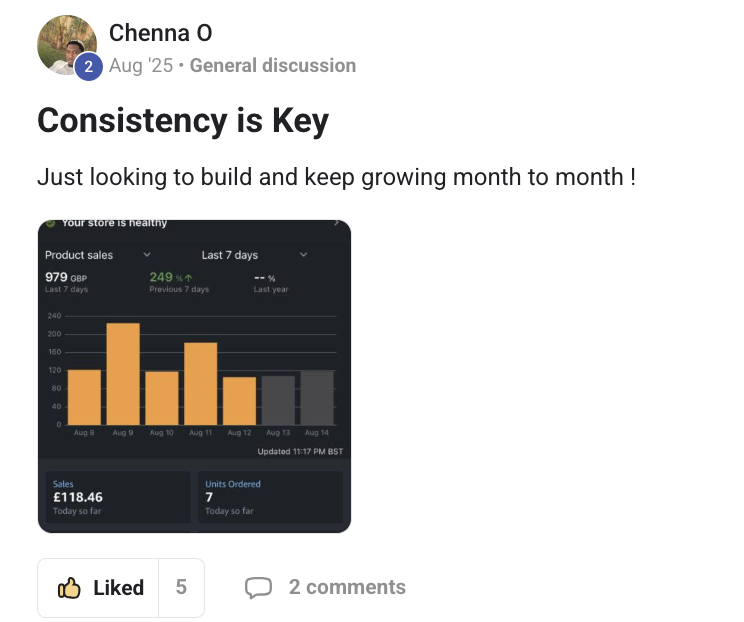The width and height of the screenshot is (744, 622).
Task: Expand the store health chevron arrow
Action: 337,224
